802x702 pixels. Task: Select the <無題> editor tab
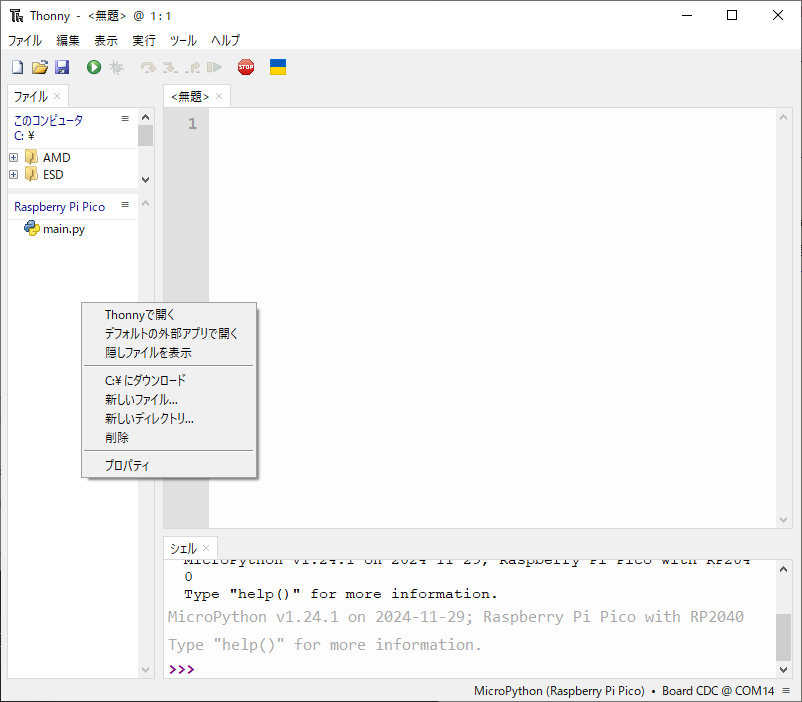click(190, 96)
